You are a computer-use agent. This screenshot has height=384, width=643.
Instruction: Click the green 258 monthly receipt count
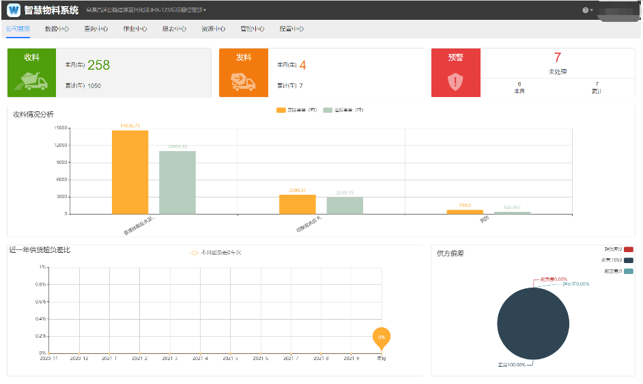(x=98, y=65)
